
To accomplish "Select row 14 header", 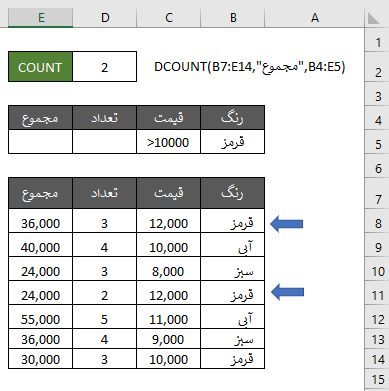I will pyautogui.click(x=377, y=359).
